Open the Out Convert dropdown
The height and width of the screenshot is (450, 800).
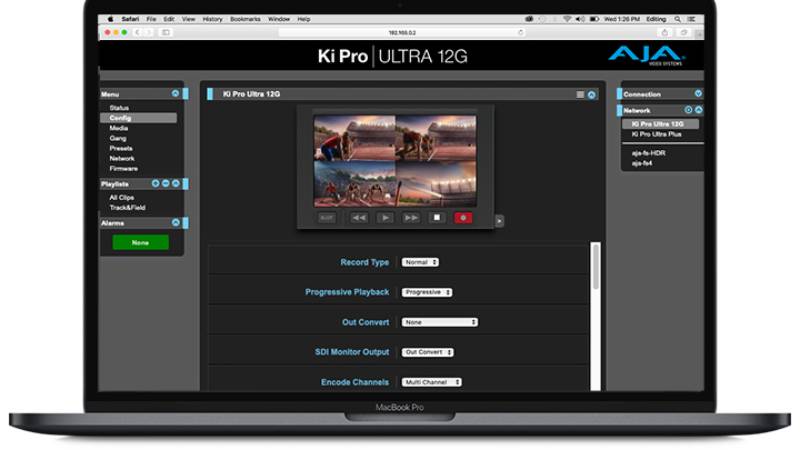point(440,322)
